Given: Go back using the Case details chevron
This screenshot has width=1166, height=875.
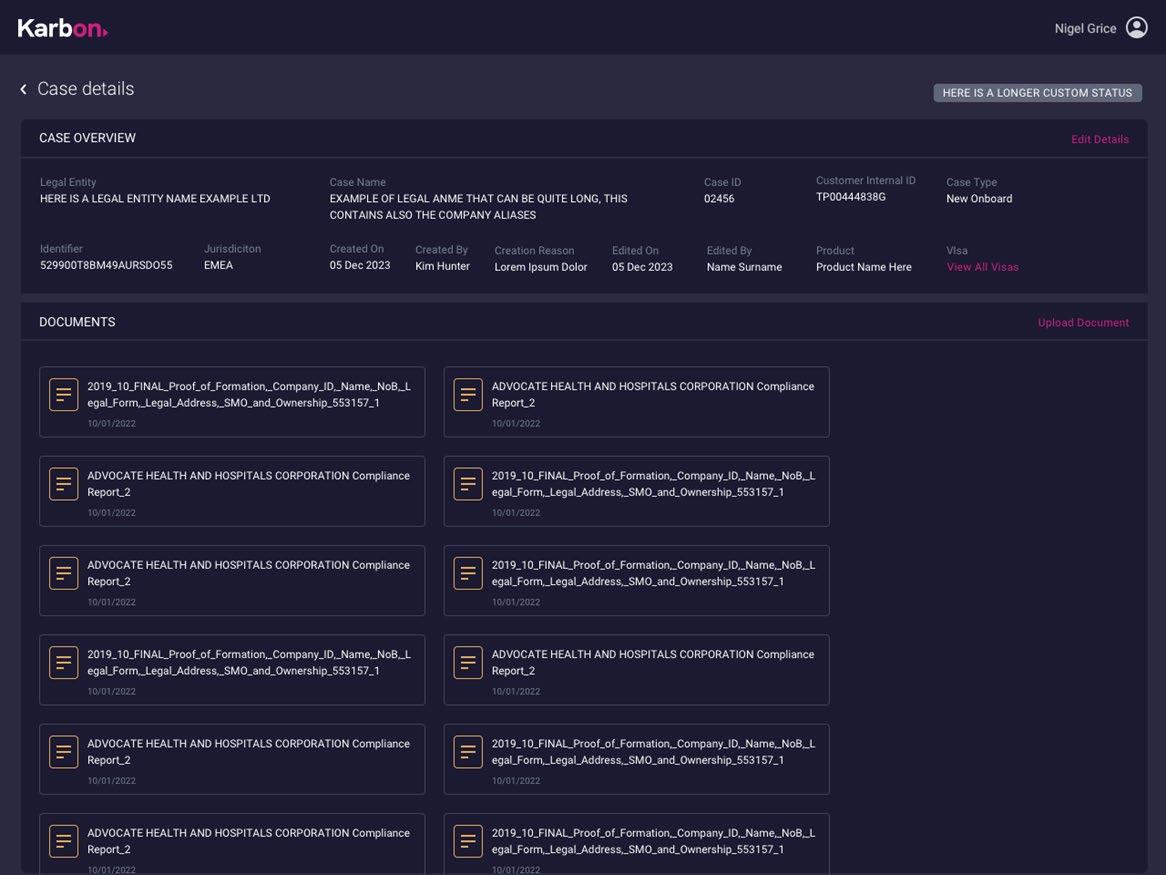Looking at the screenshot, I should point(24,89).
